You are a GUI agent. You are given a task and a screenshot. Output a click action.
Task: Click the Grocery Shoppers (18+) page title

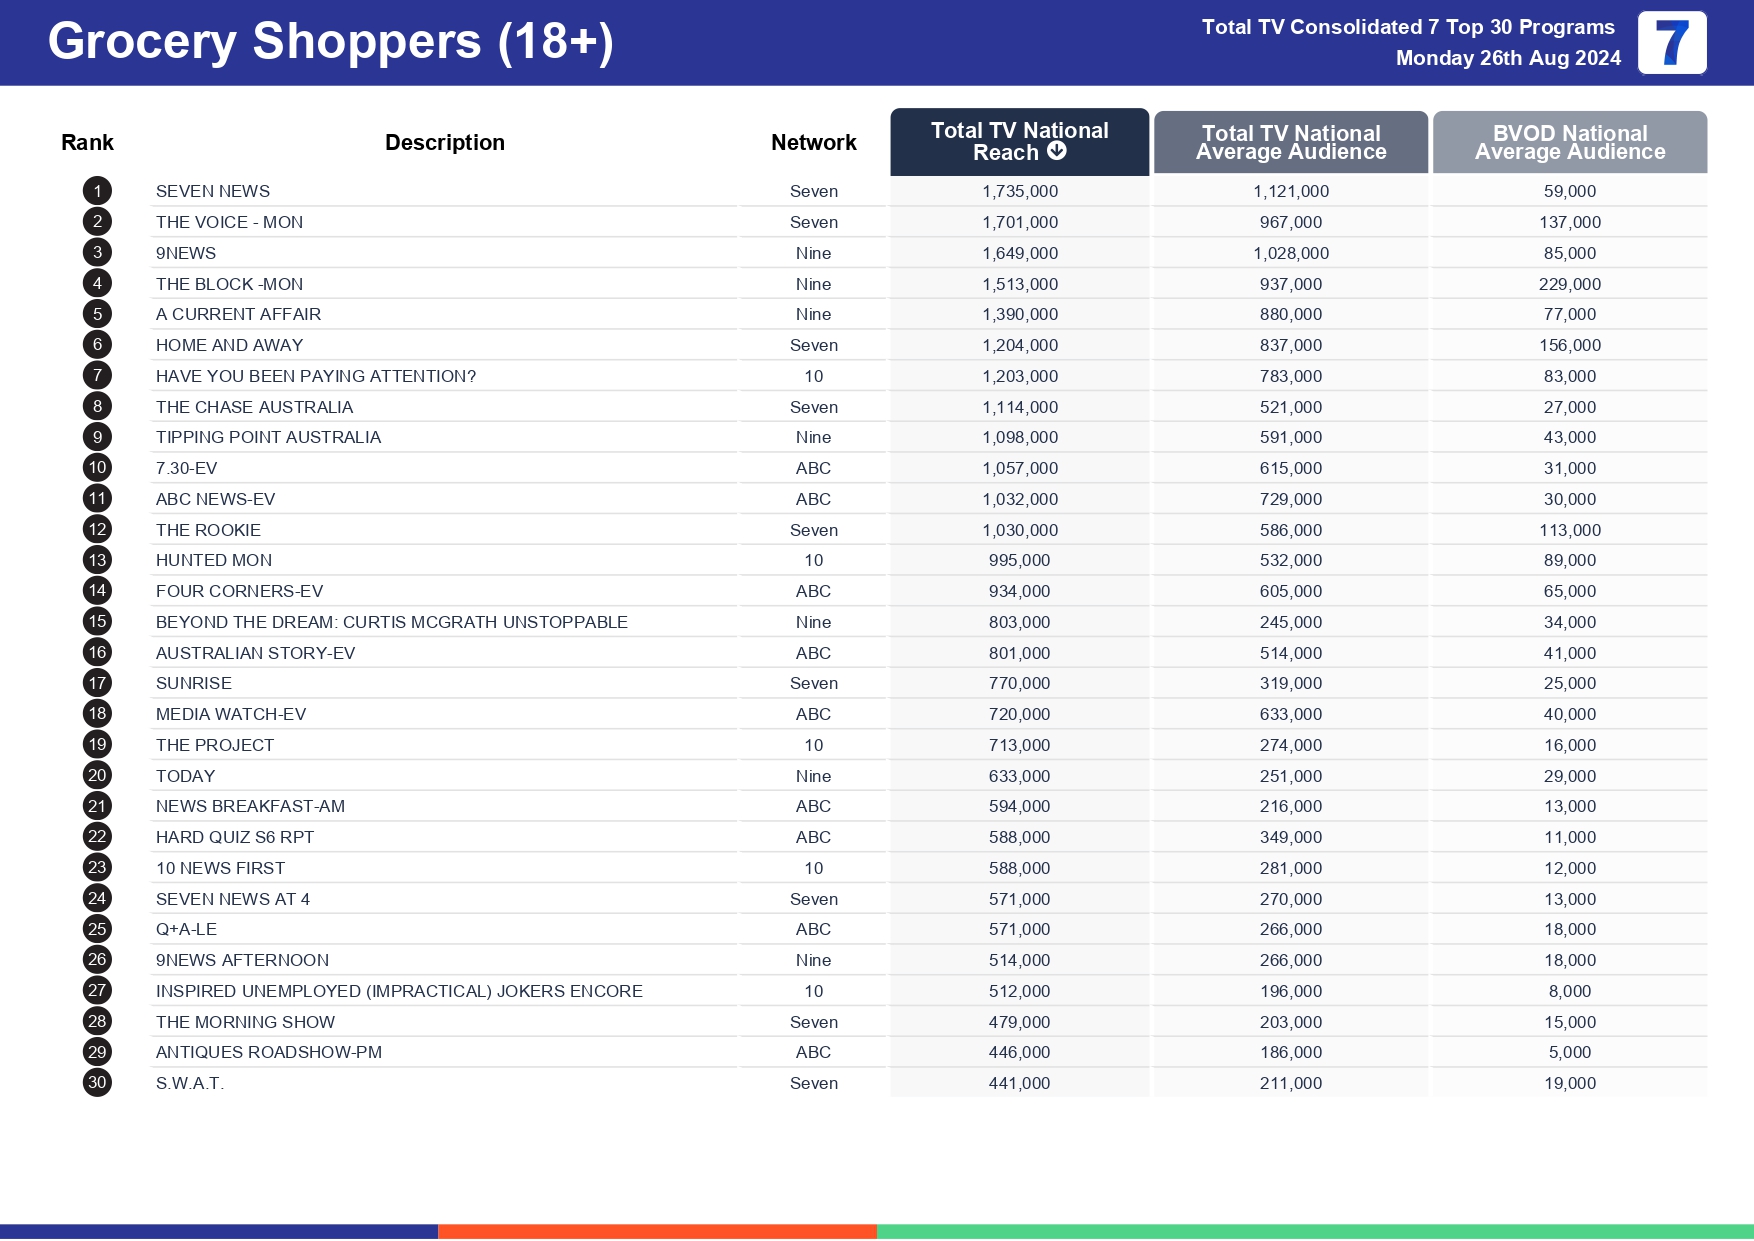pos(331,42)
